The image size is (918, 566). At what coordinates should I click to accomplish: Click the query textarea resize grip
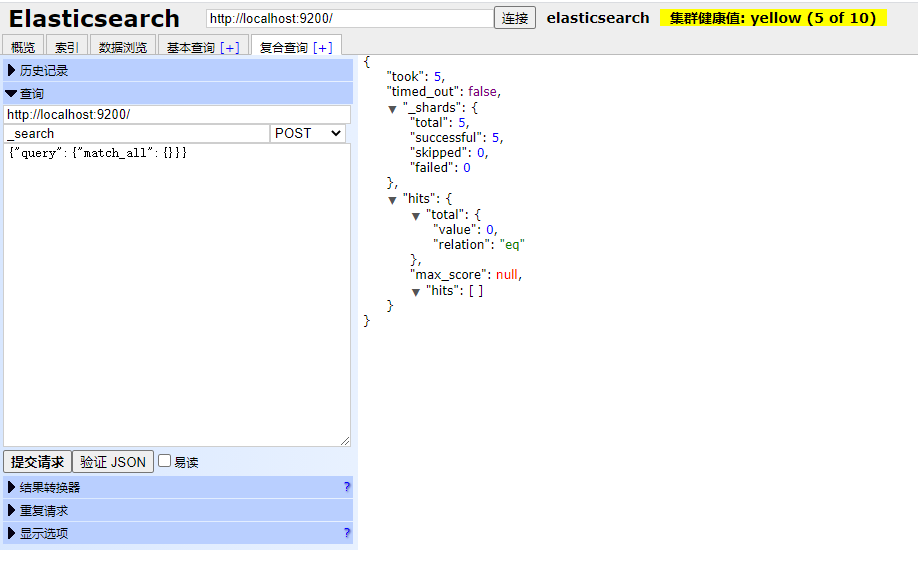click(345, 441)
